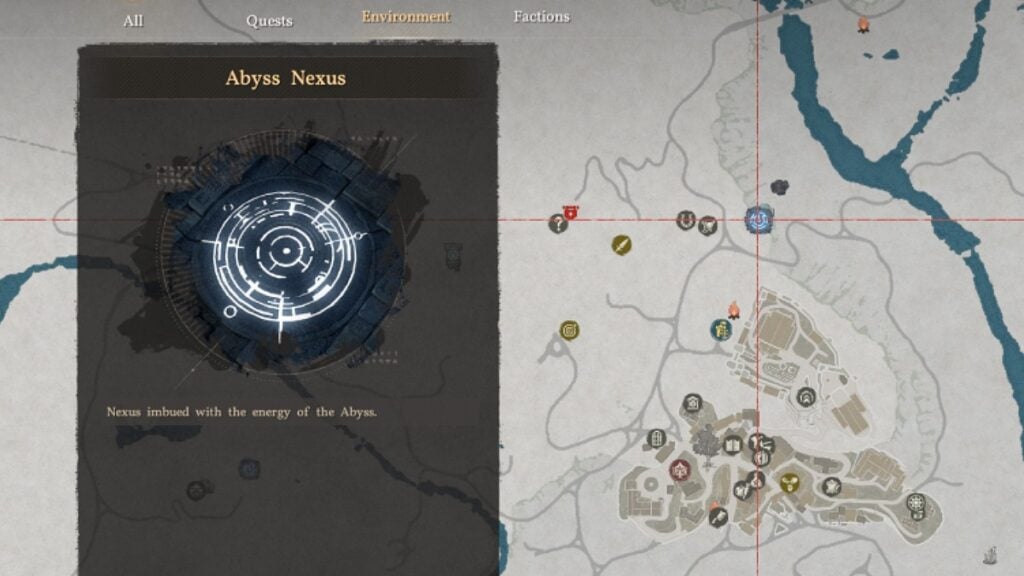Click the open book icon in town
Screen dimensions: 1024x576
[x=733, y=446]
